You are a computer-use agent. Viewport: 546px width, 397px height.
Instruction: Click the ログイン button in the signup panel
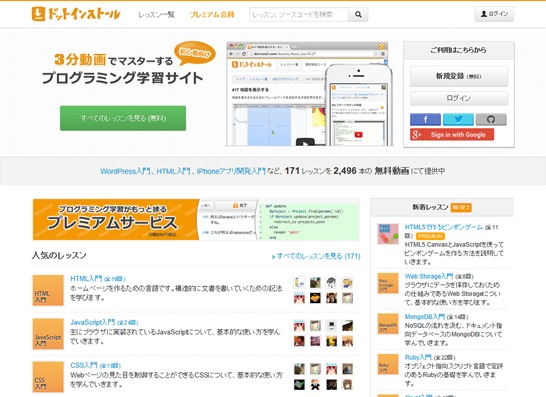tap(459, 98)
